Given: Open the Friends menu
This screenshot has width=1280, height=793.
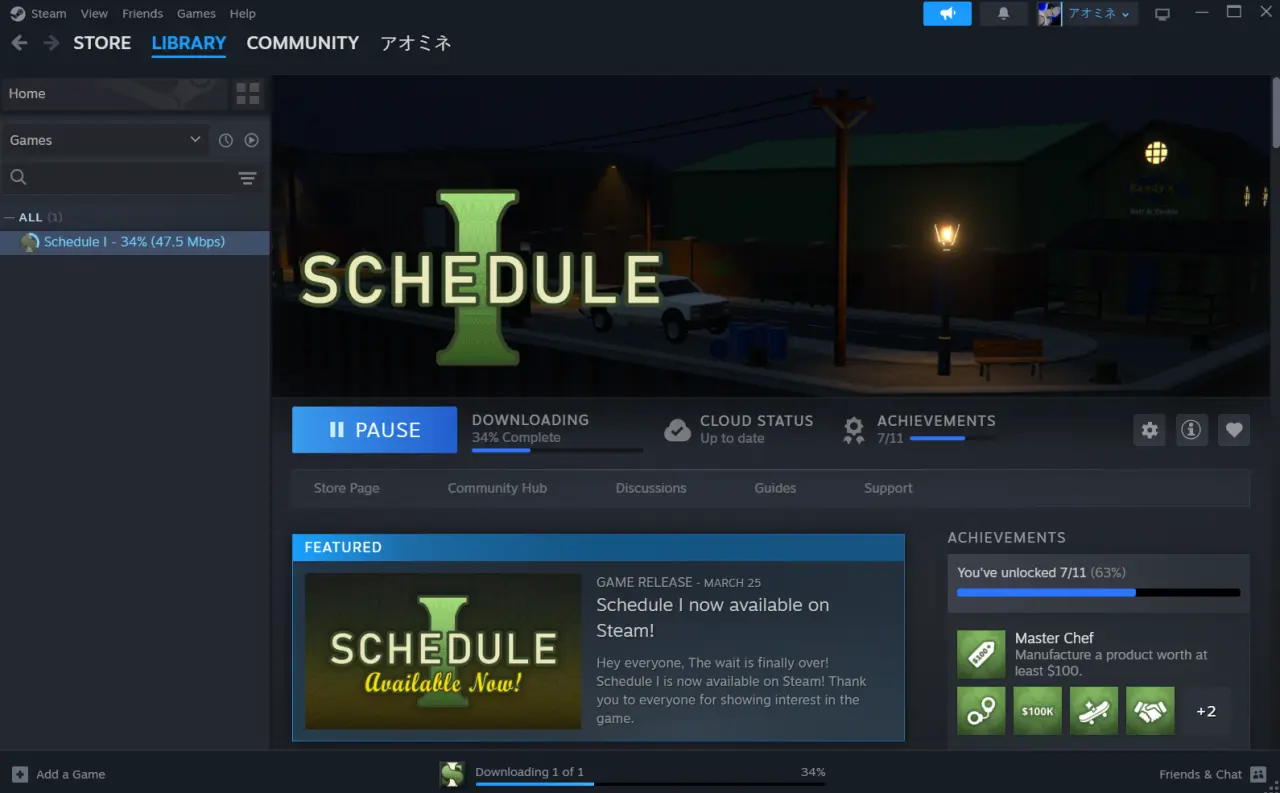Looking at the screenshot, I should tap(142, 14).
